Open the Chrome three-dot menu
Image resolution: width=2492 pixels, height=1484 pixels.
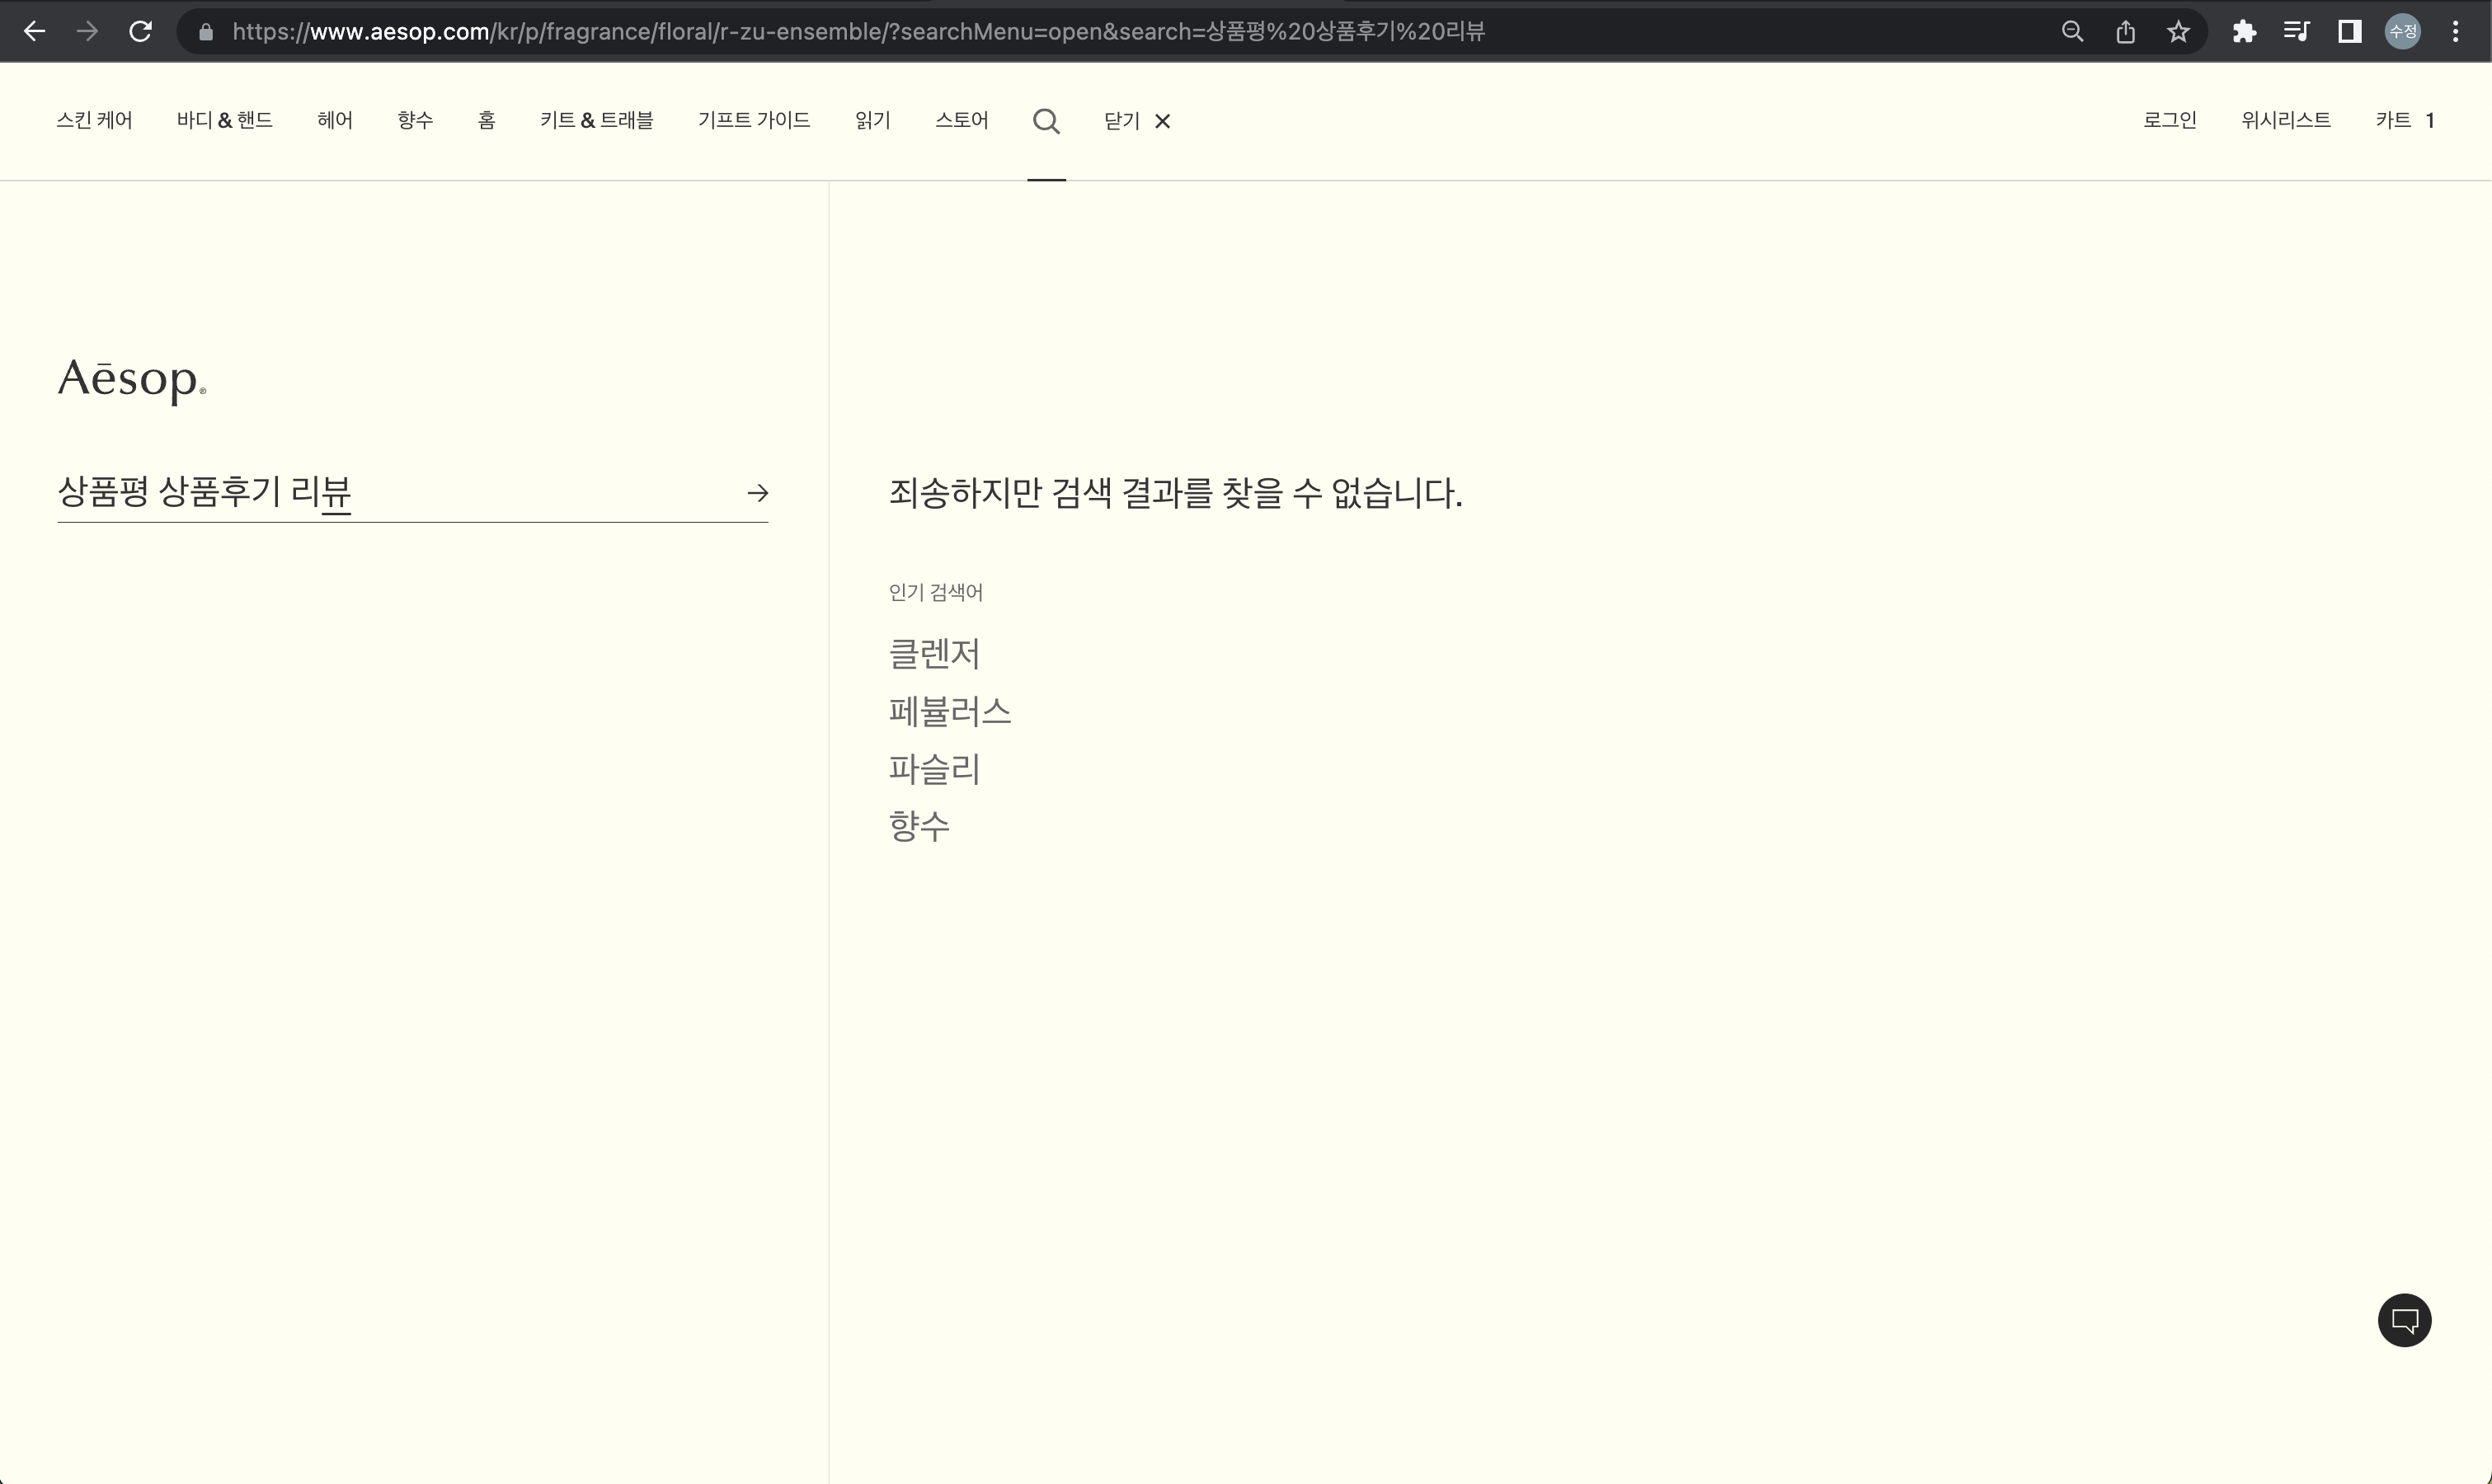pos(2455,32)
